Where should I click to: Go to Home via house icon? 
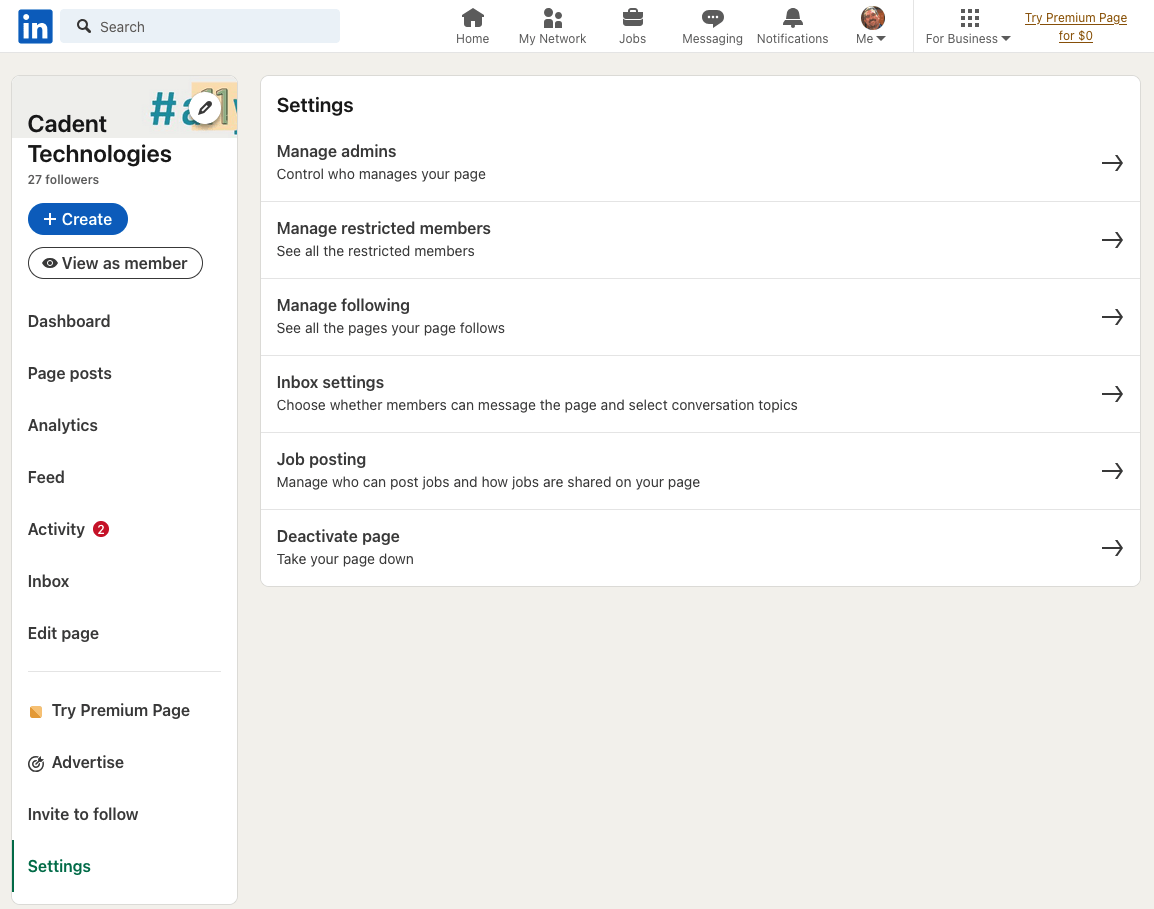pos(472,17)
